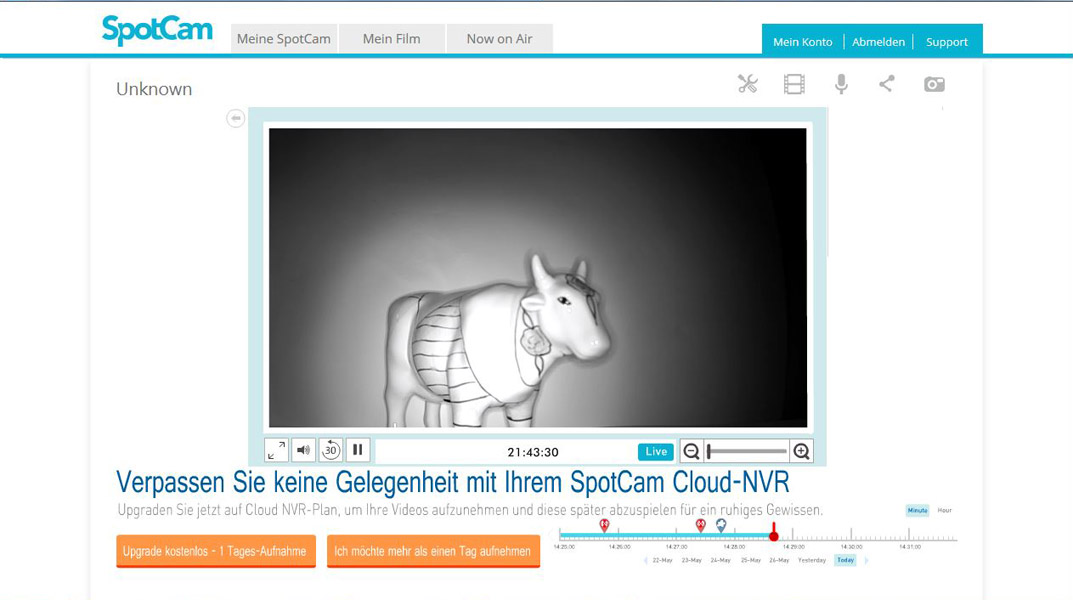Click the Live button
Image resolution: width=1073 pixels, height=600 pixels.
[x=656, y=452]
